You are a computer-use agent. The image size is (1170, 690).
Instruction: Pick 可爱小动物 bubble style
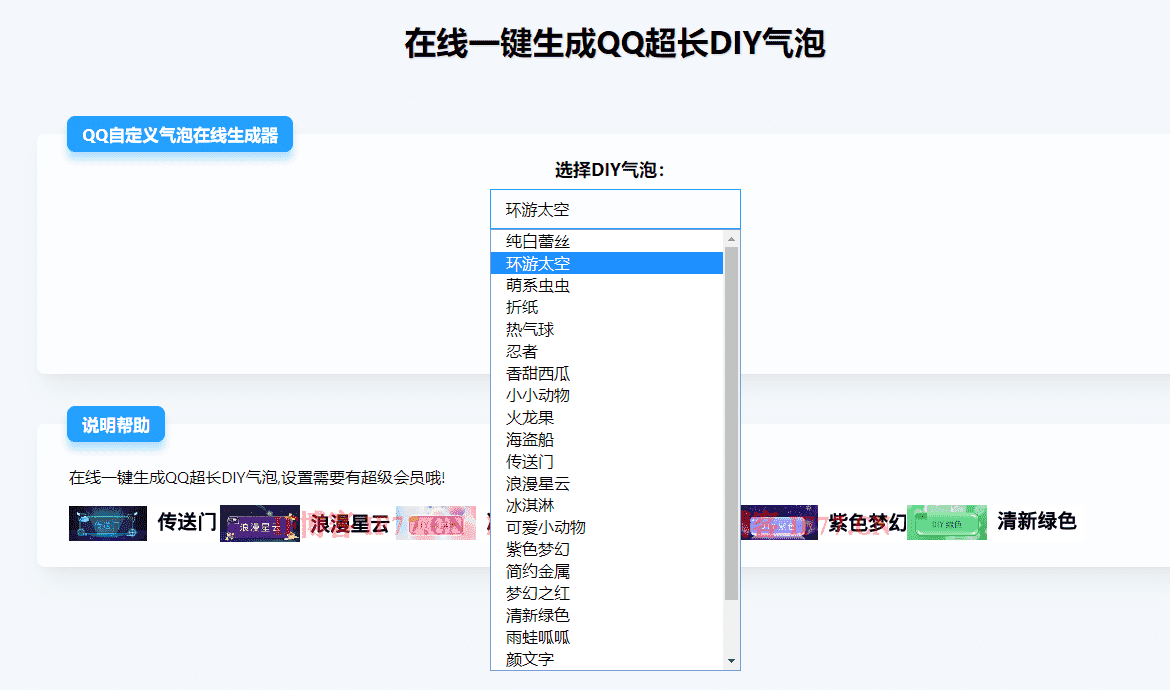tap(607, 527)
